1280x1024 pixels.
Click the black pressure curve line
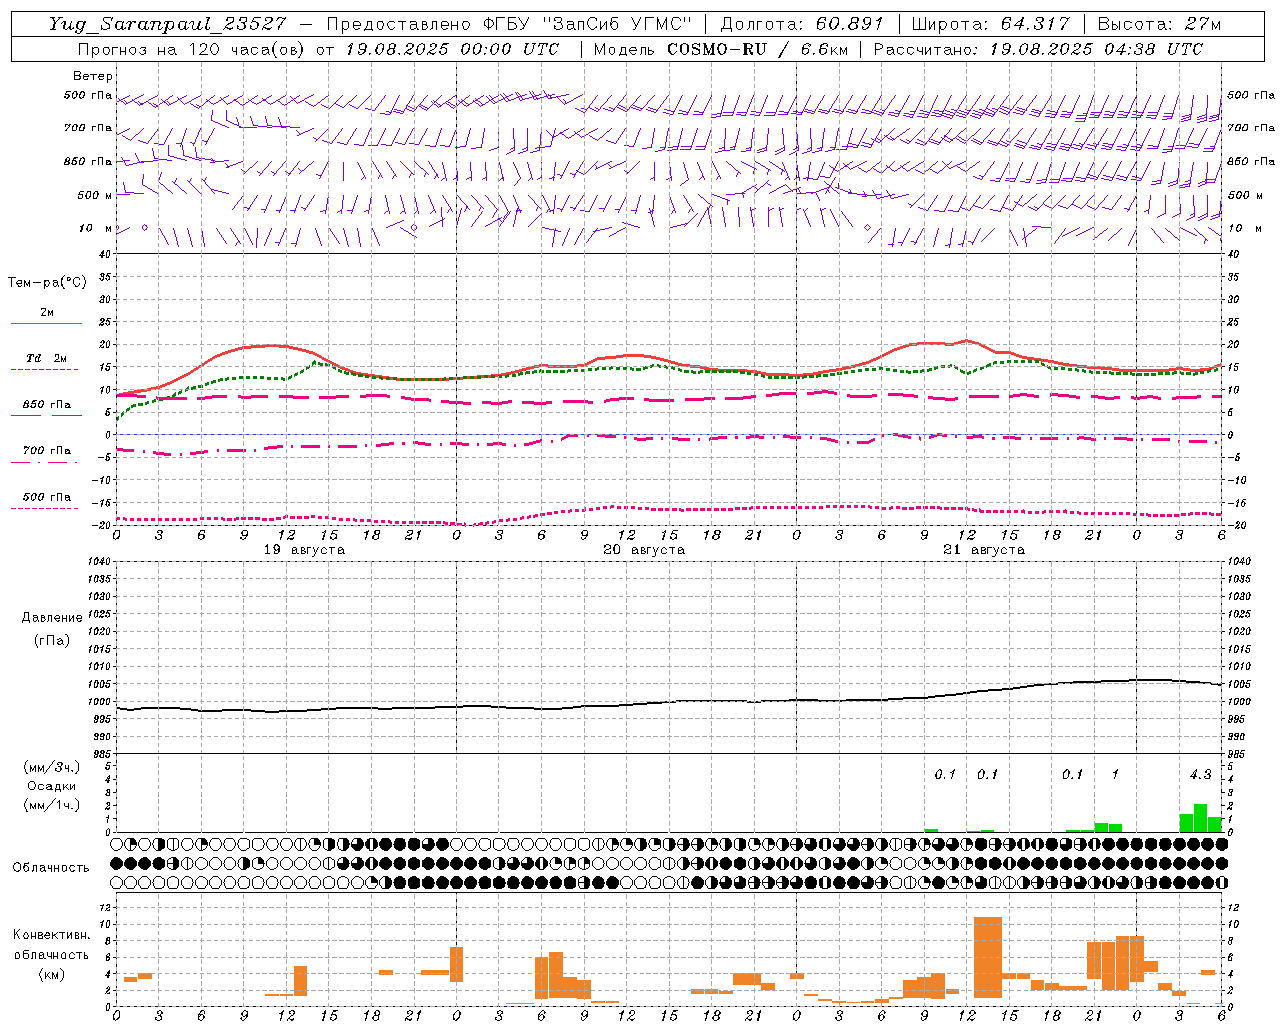click(x=669, y=702)
